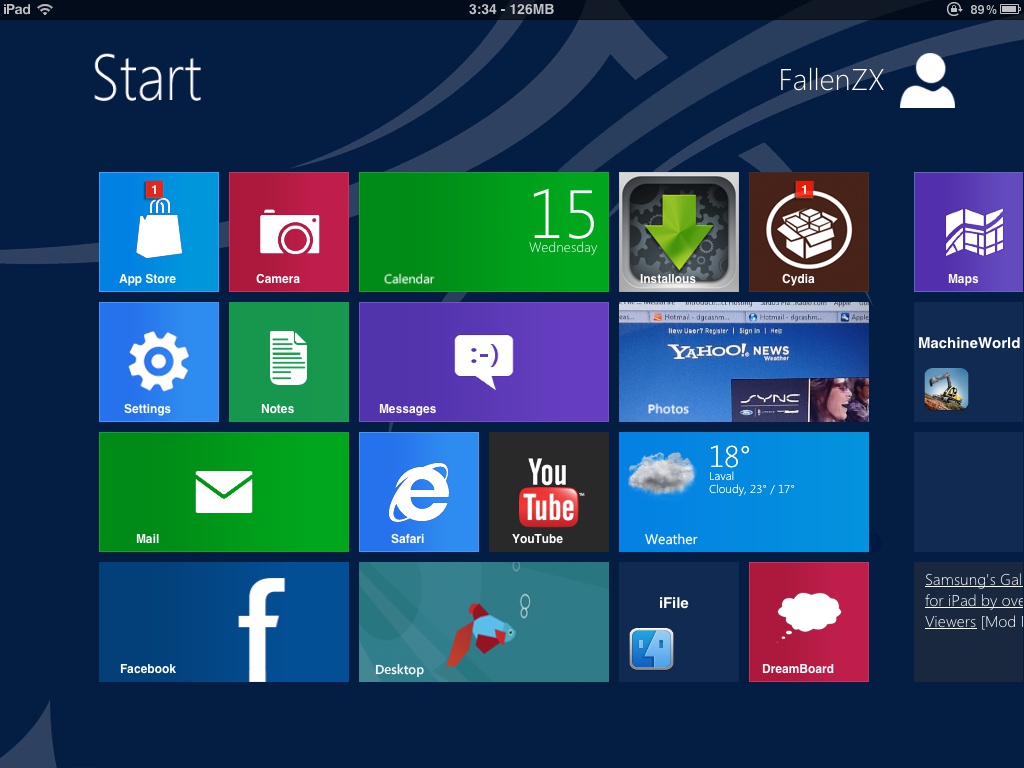Tap the iPad carrier label
This screenshot has height=768, width=1024.
coord(17,9)
